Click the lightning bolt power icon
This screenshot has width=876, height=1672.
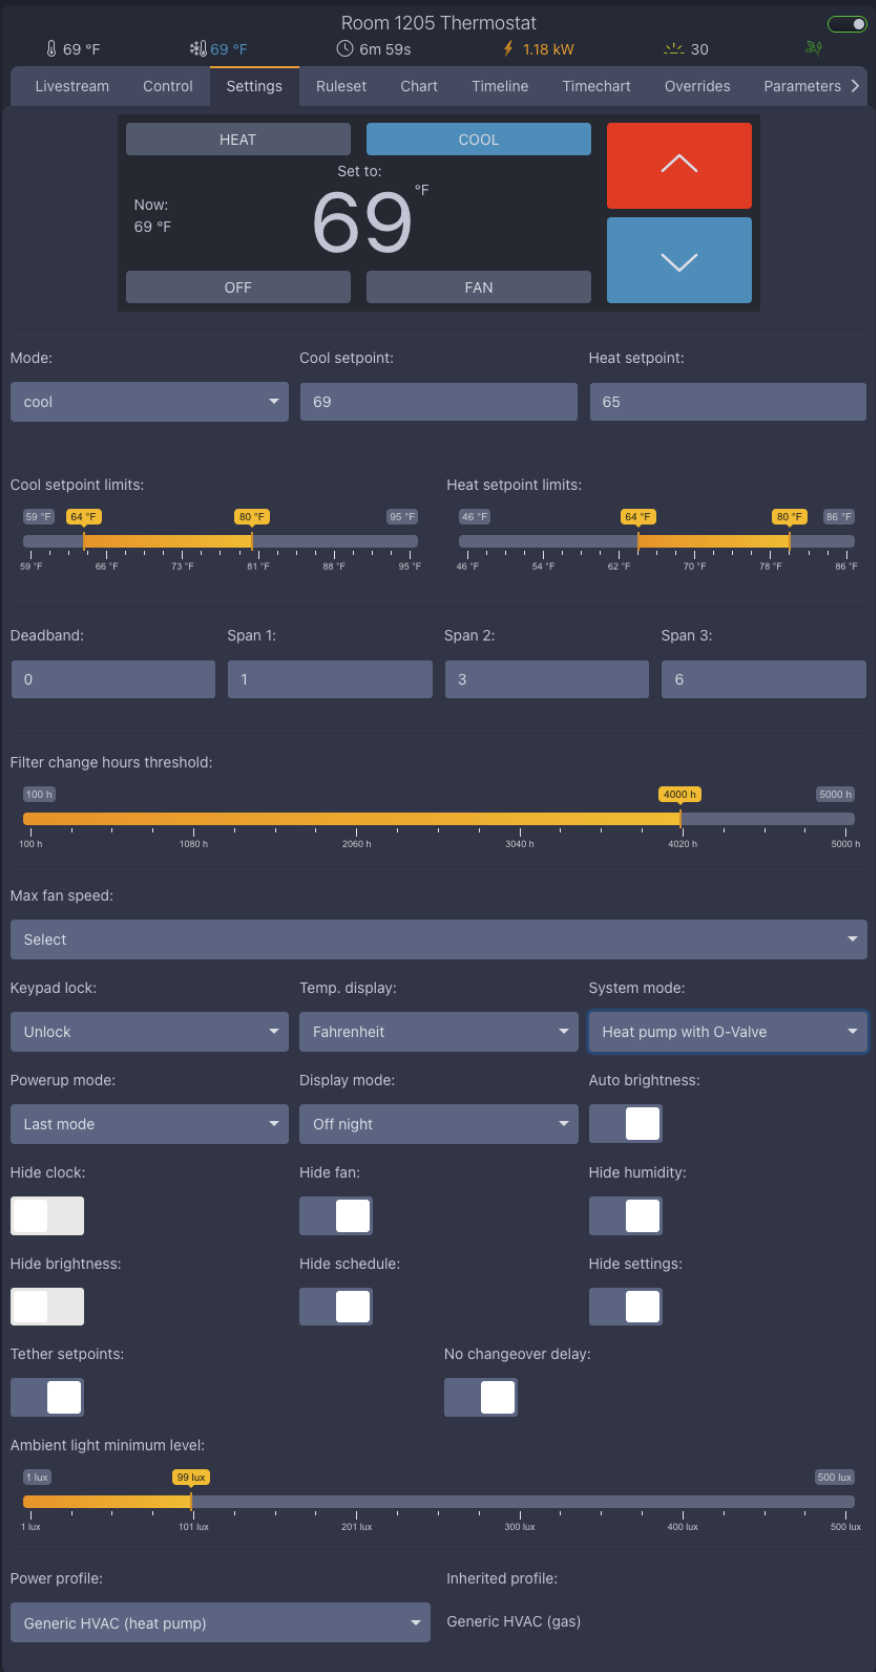pyautogui.click(x=508, y=49)
